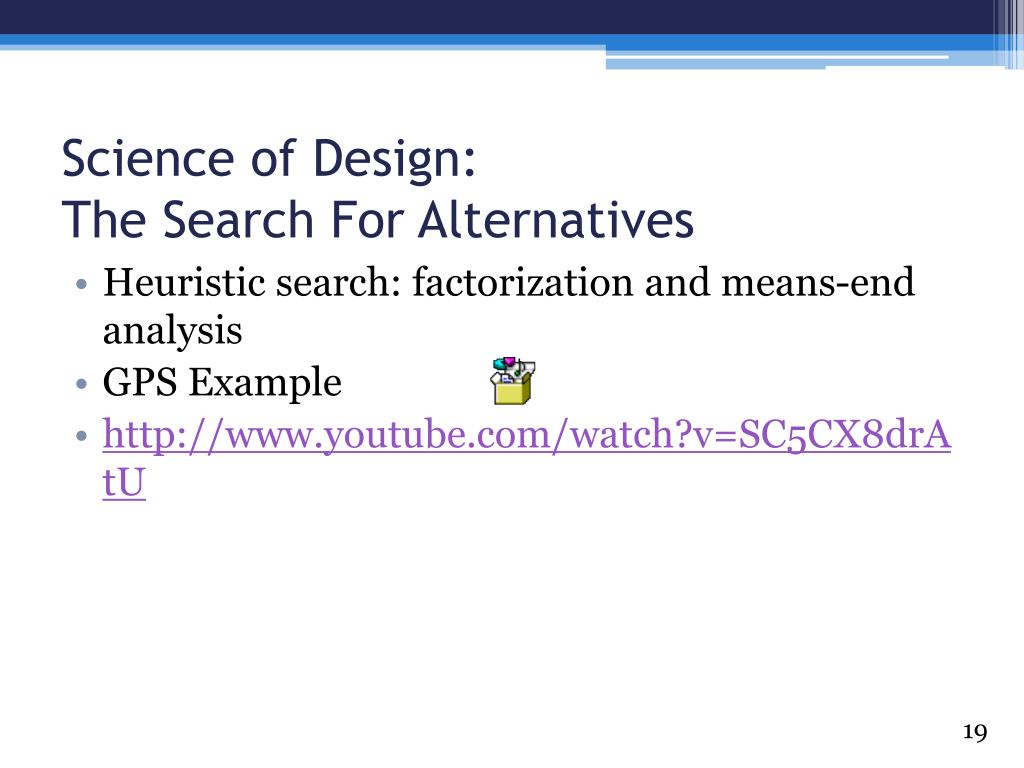The width and height of the screenshot is (1024, 768).
Task: Click the slide number 19
Action: (x=974, y=732)
